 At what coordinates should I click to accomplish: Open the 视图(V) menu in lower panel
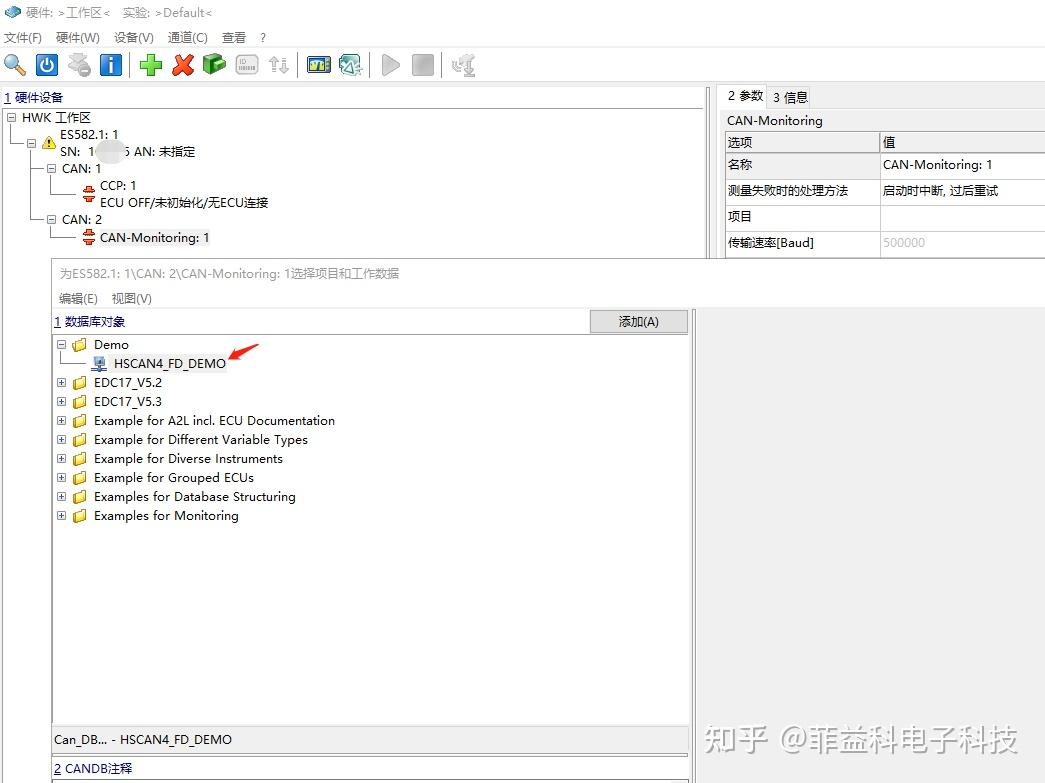point(131,298)
